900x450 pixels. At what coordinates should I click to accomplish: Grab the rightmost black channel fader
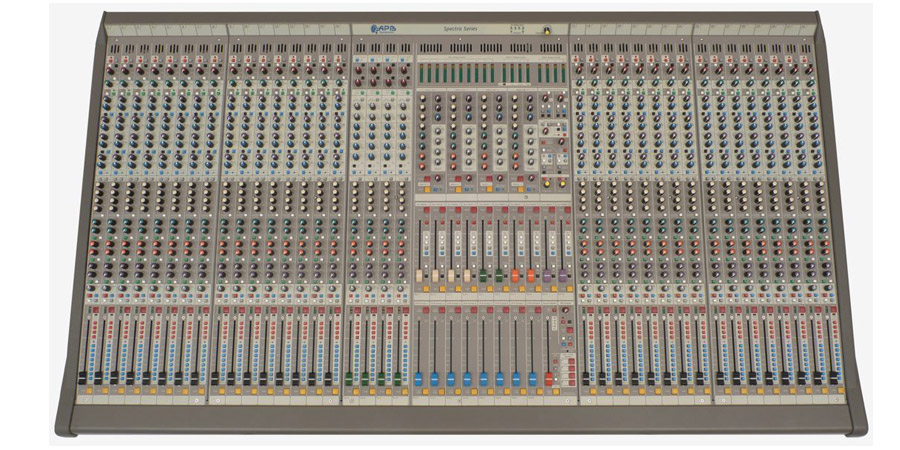[x=833, y=379]
